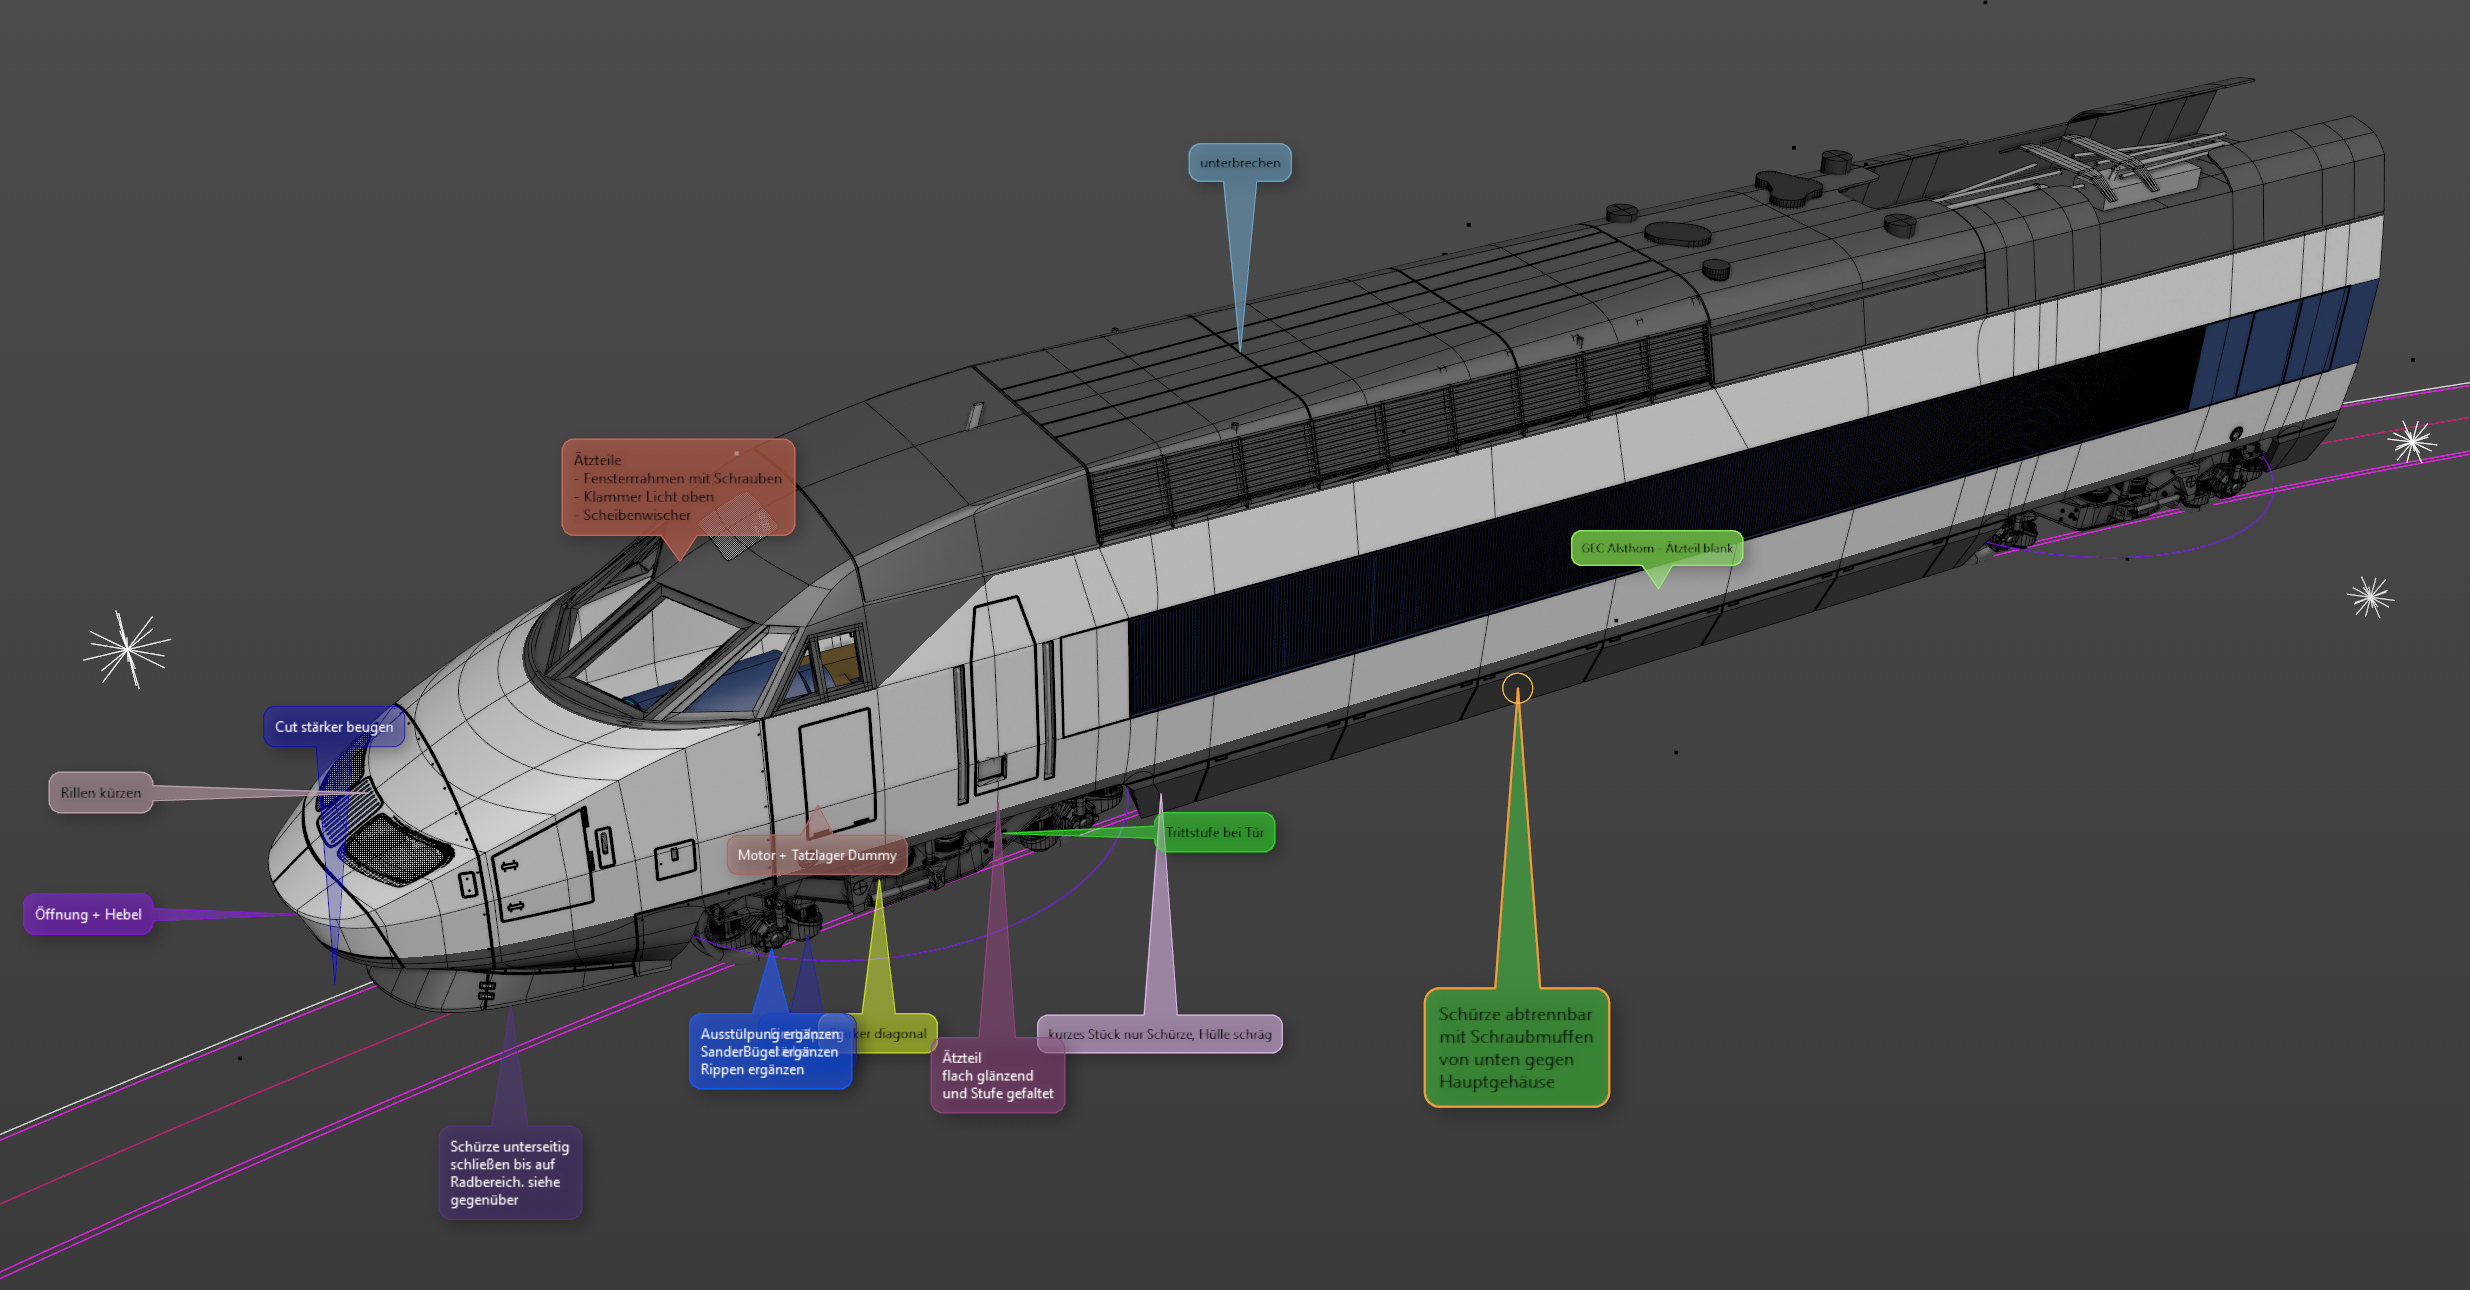Click the red 'Ätzteile' annotation bubble
This screenshot has height=1290, width=2470.
pyautogui.click(x=677, y=487)
